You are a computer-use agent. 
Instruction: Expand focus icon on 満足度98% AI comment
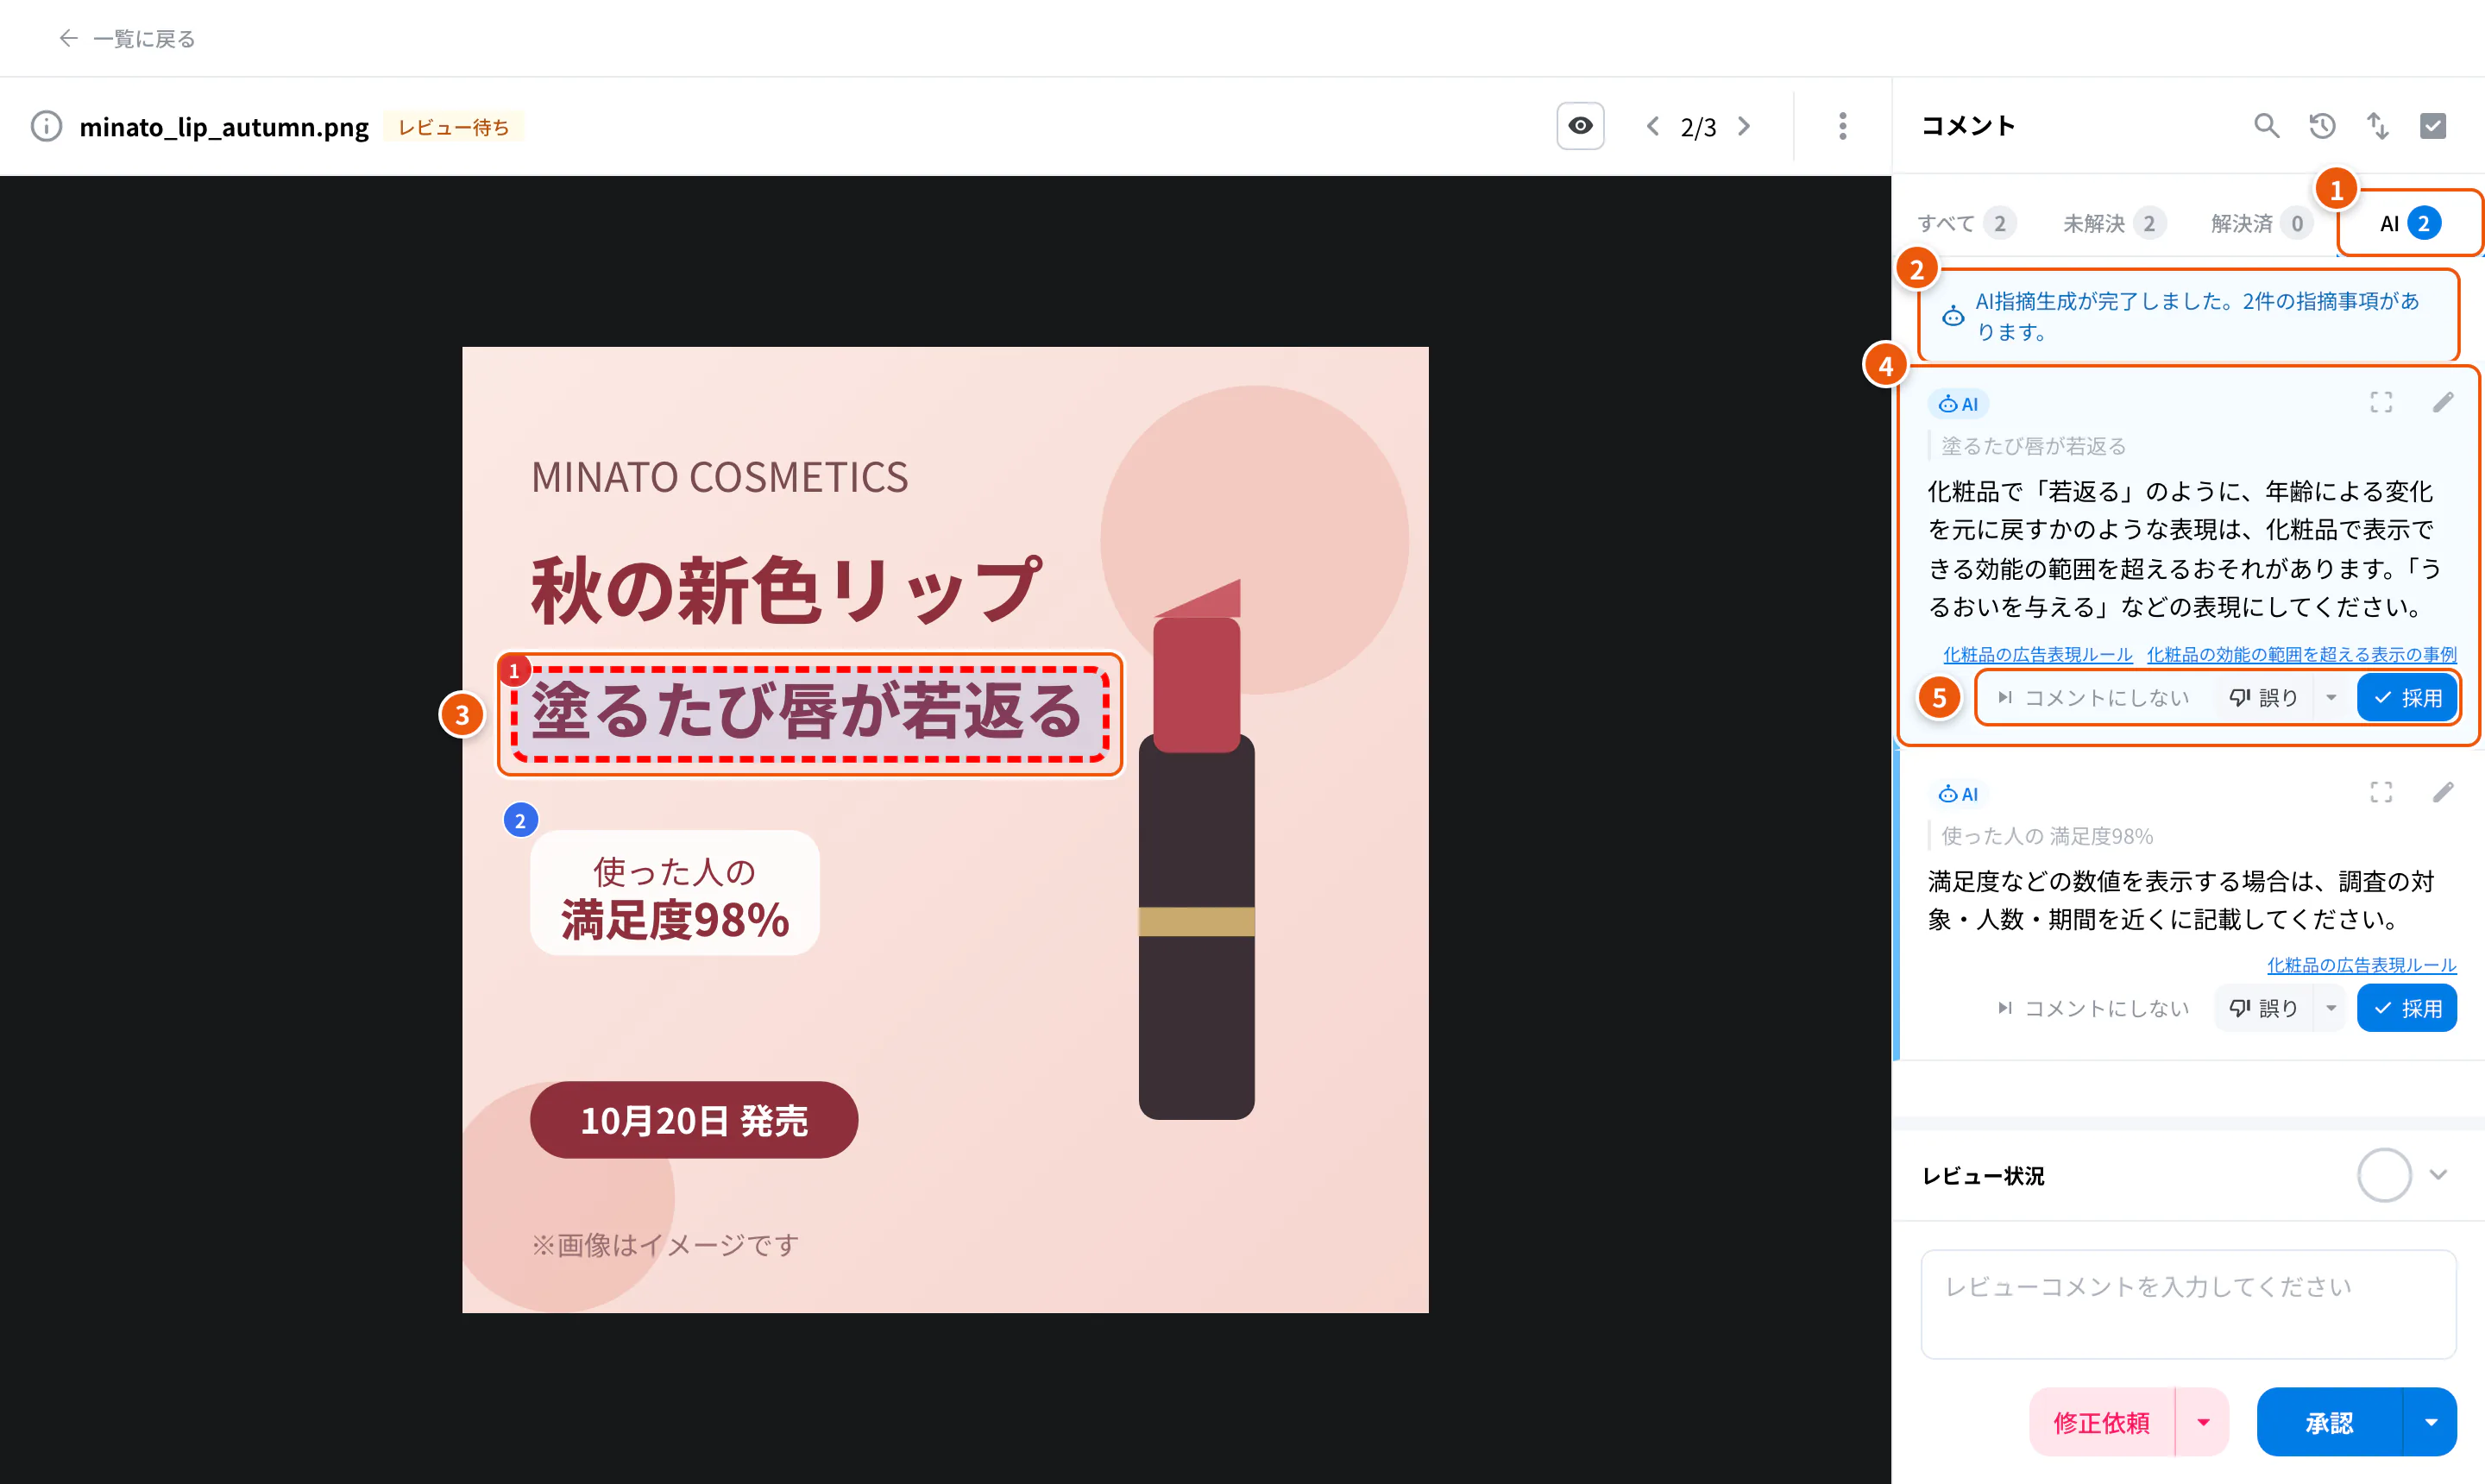(2381, 792)
